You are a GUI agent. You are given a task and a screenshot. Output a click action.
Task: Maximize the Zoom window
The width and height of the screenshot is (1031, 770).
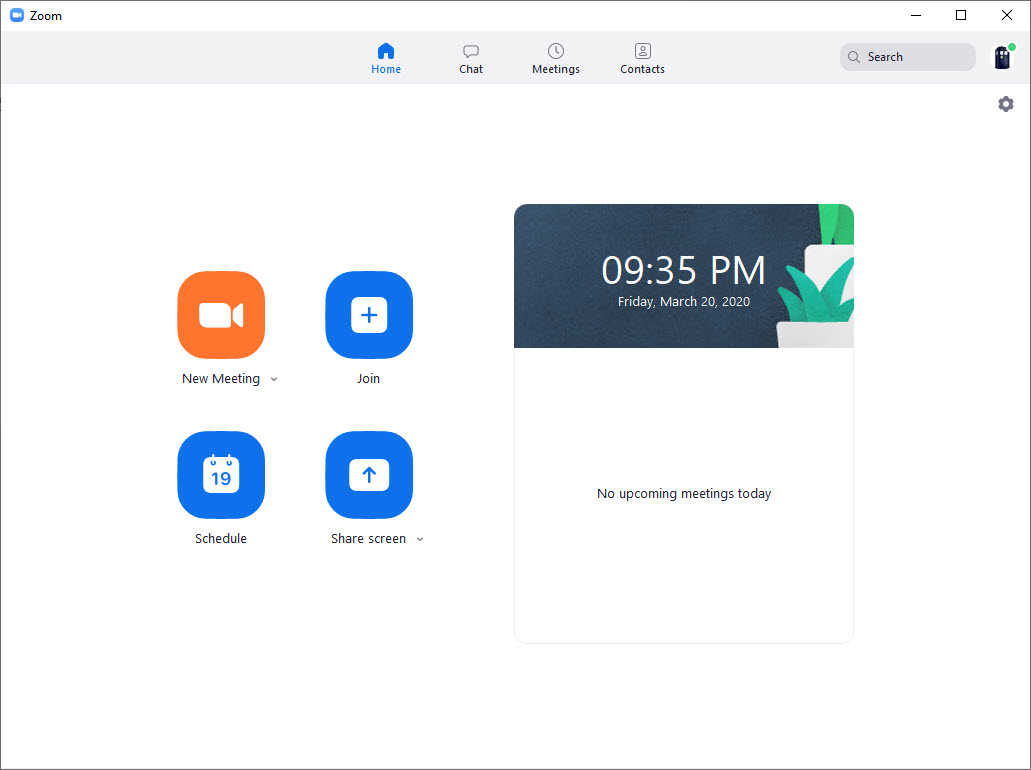(x=961, y=15)
